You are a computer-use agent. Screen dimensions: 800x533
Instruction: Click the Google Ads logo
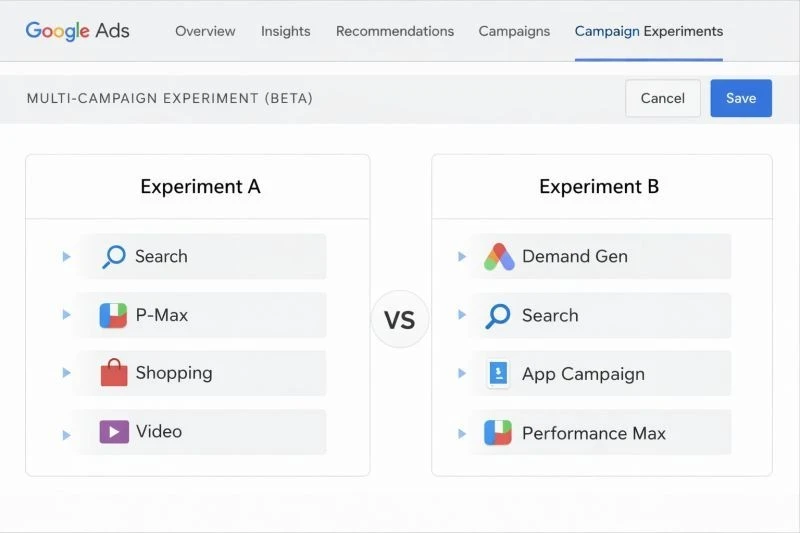click(x=78, y=31)
